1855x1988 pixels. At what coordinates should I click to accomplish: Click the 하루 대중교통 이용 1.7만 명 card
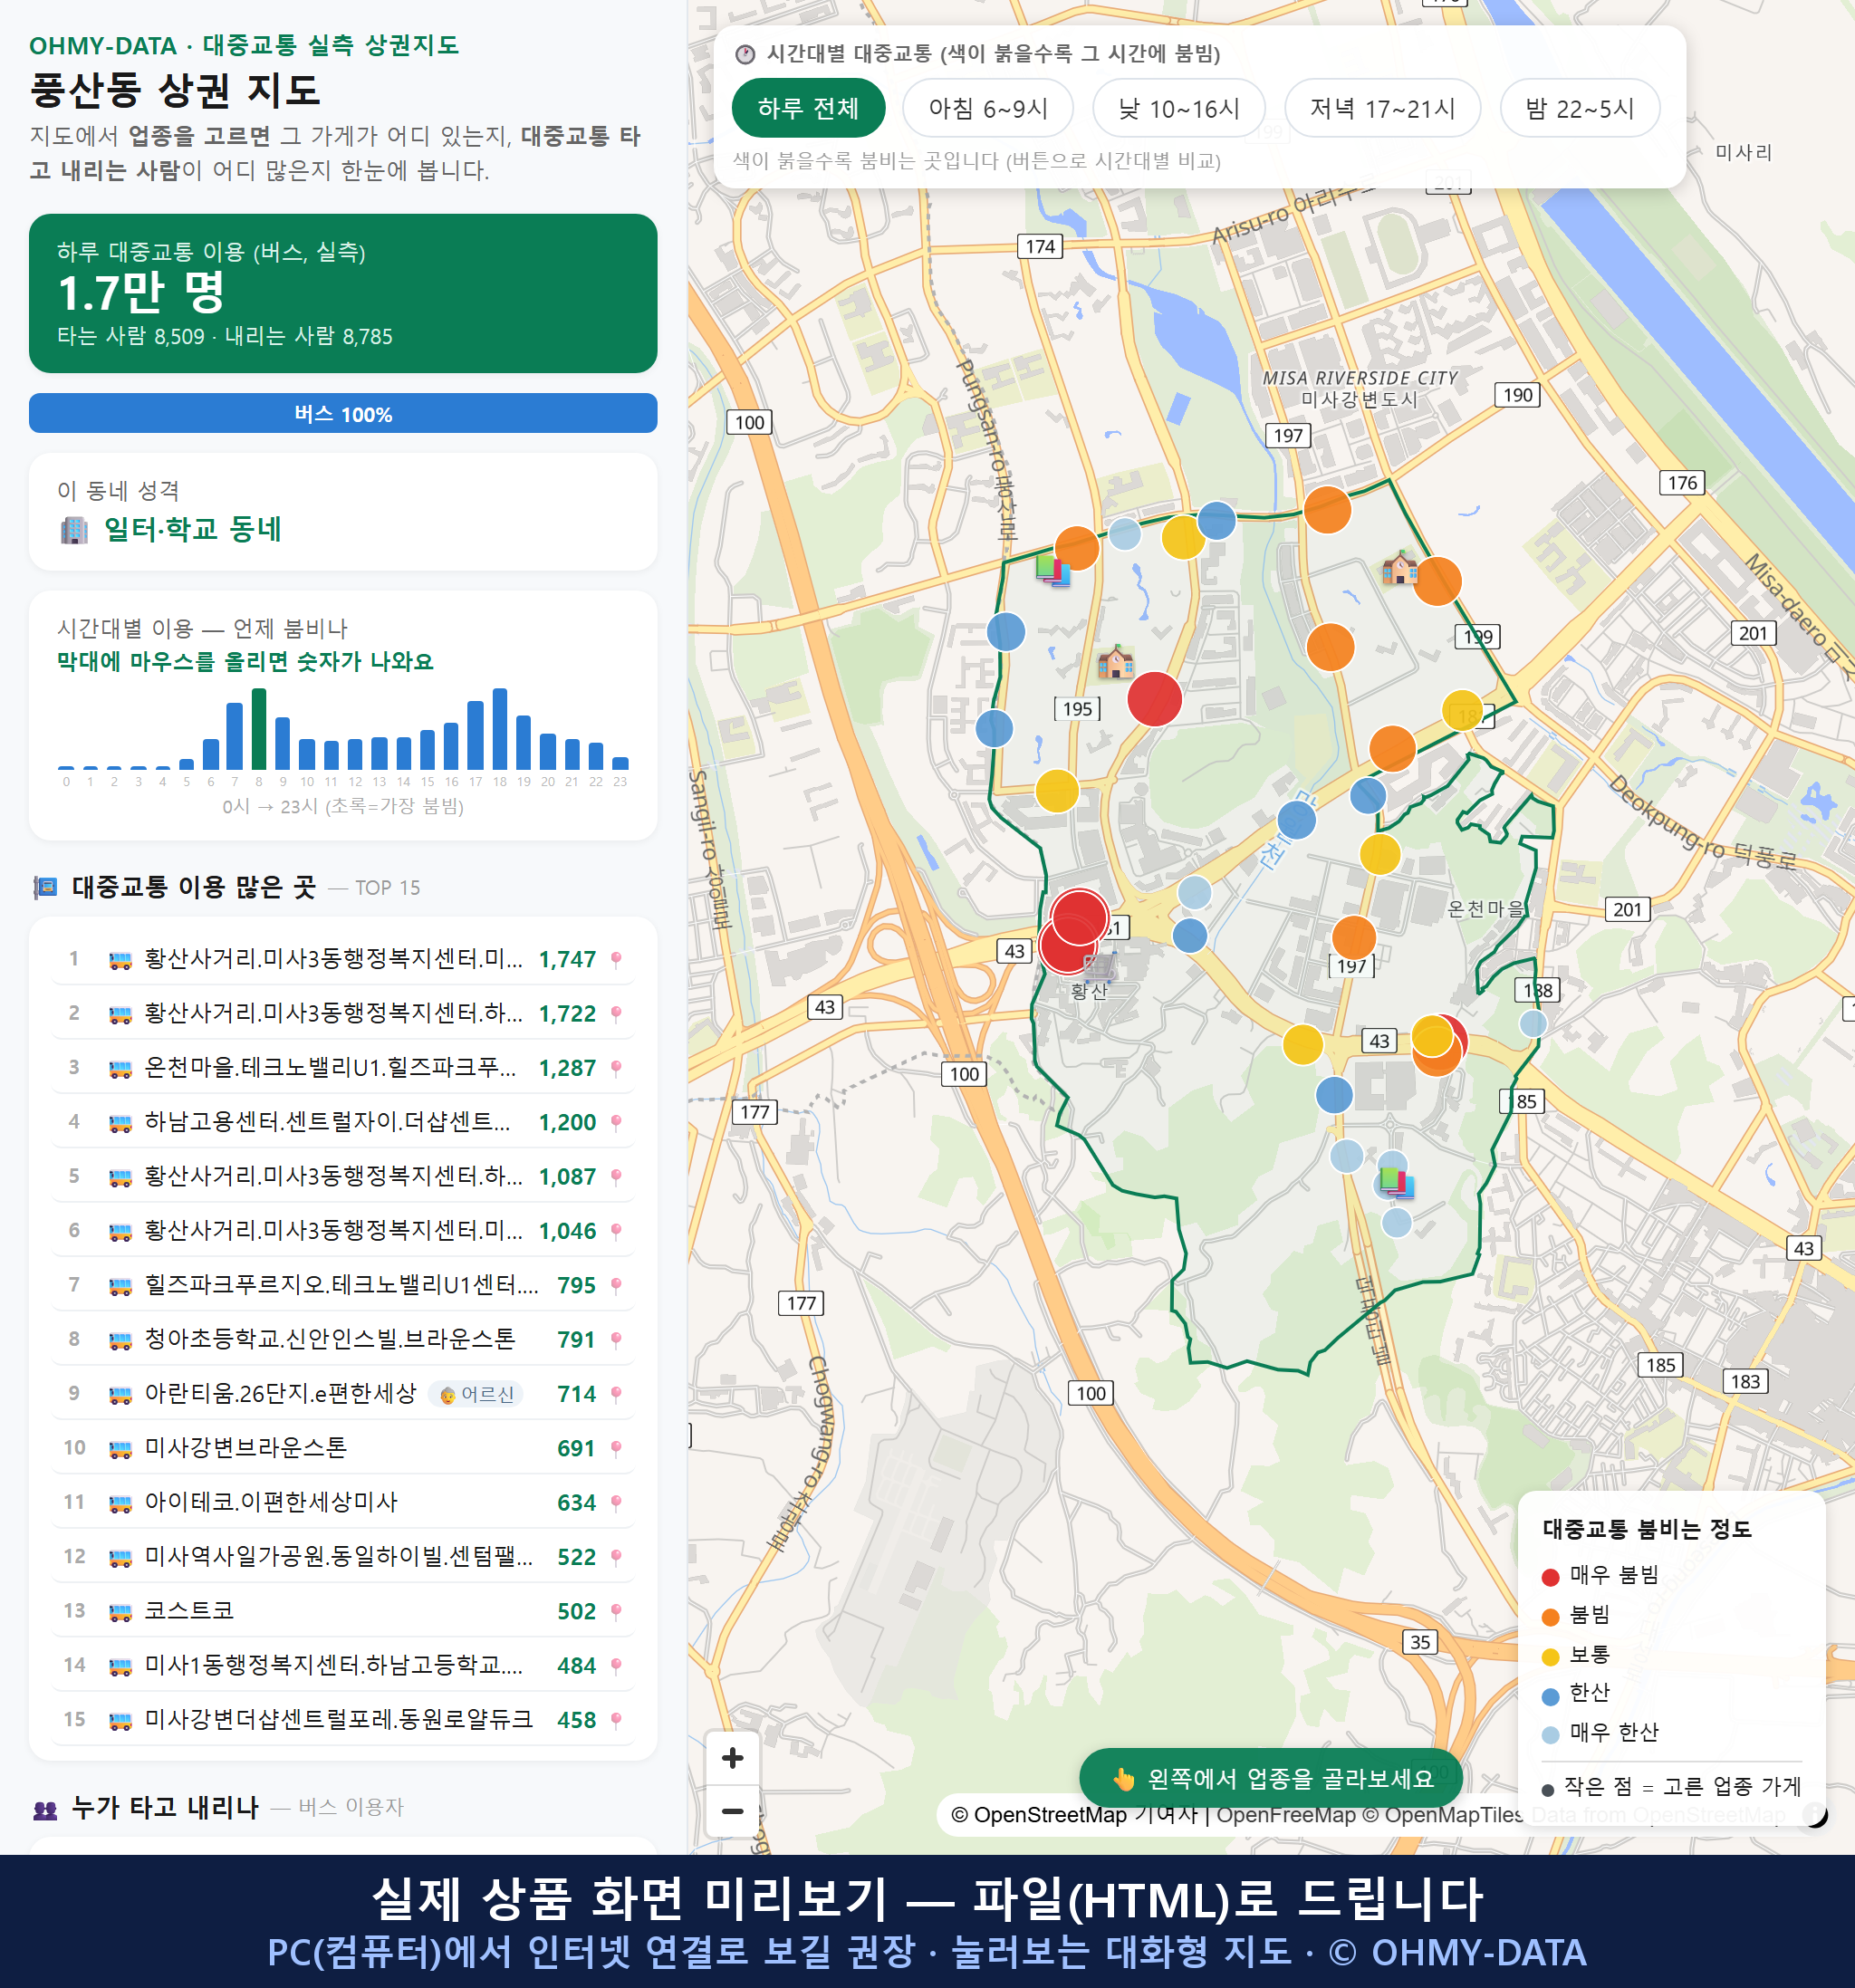[343, 293]
